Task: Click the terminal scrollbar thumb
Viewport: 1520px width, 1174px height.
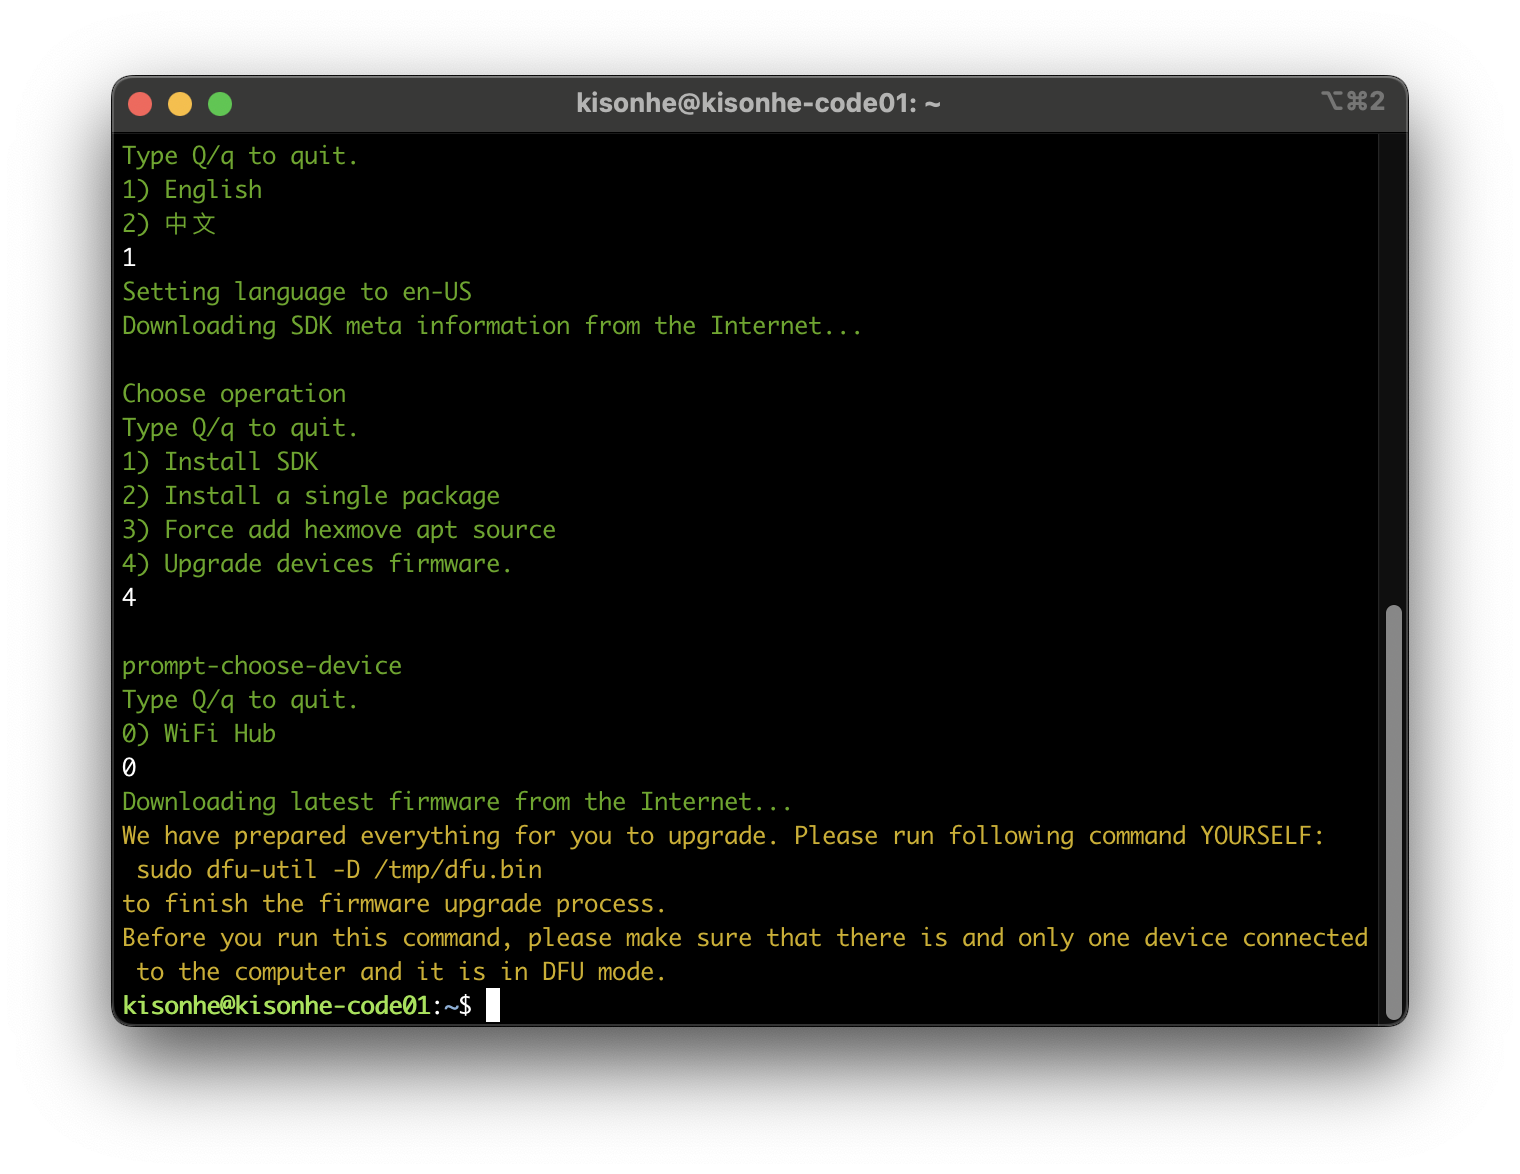Action: click(x=1393, y=811)
